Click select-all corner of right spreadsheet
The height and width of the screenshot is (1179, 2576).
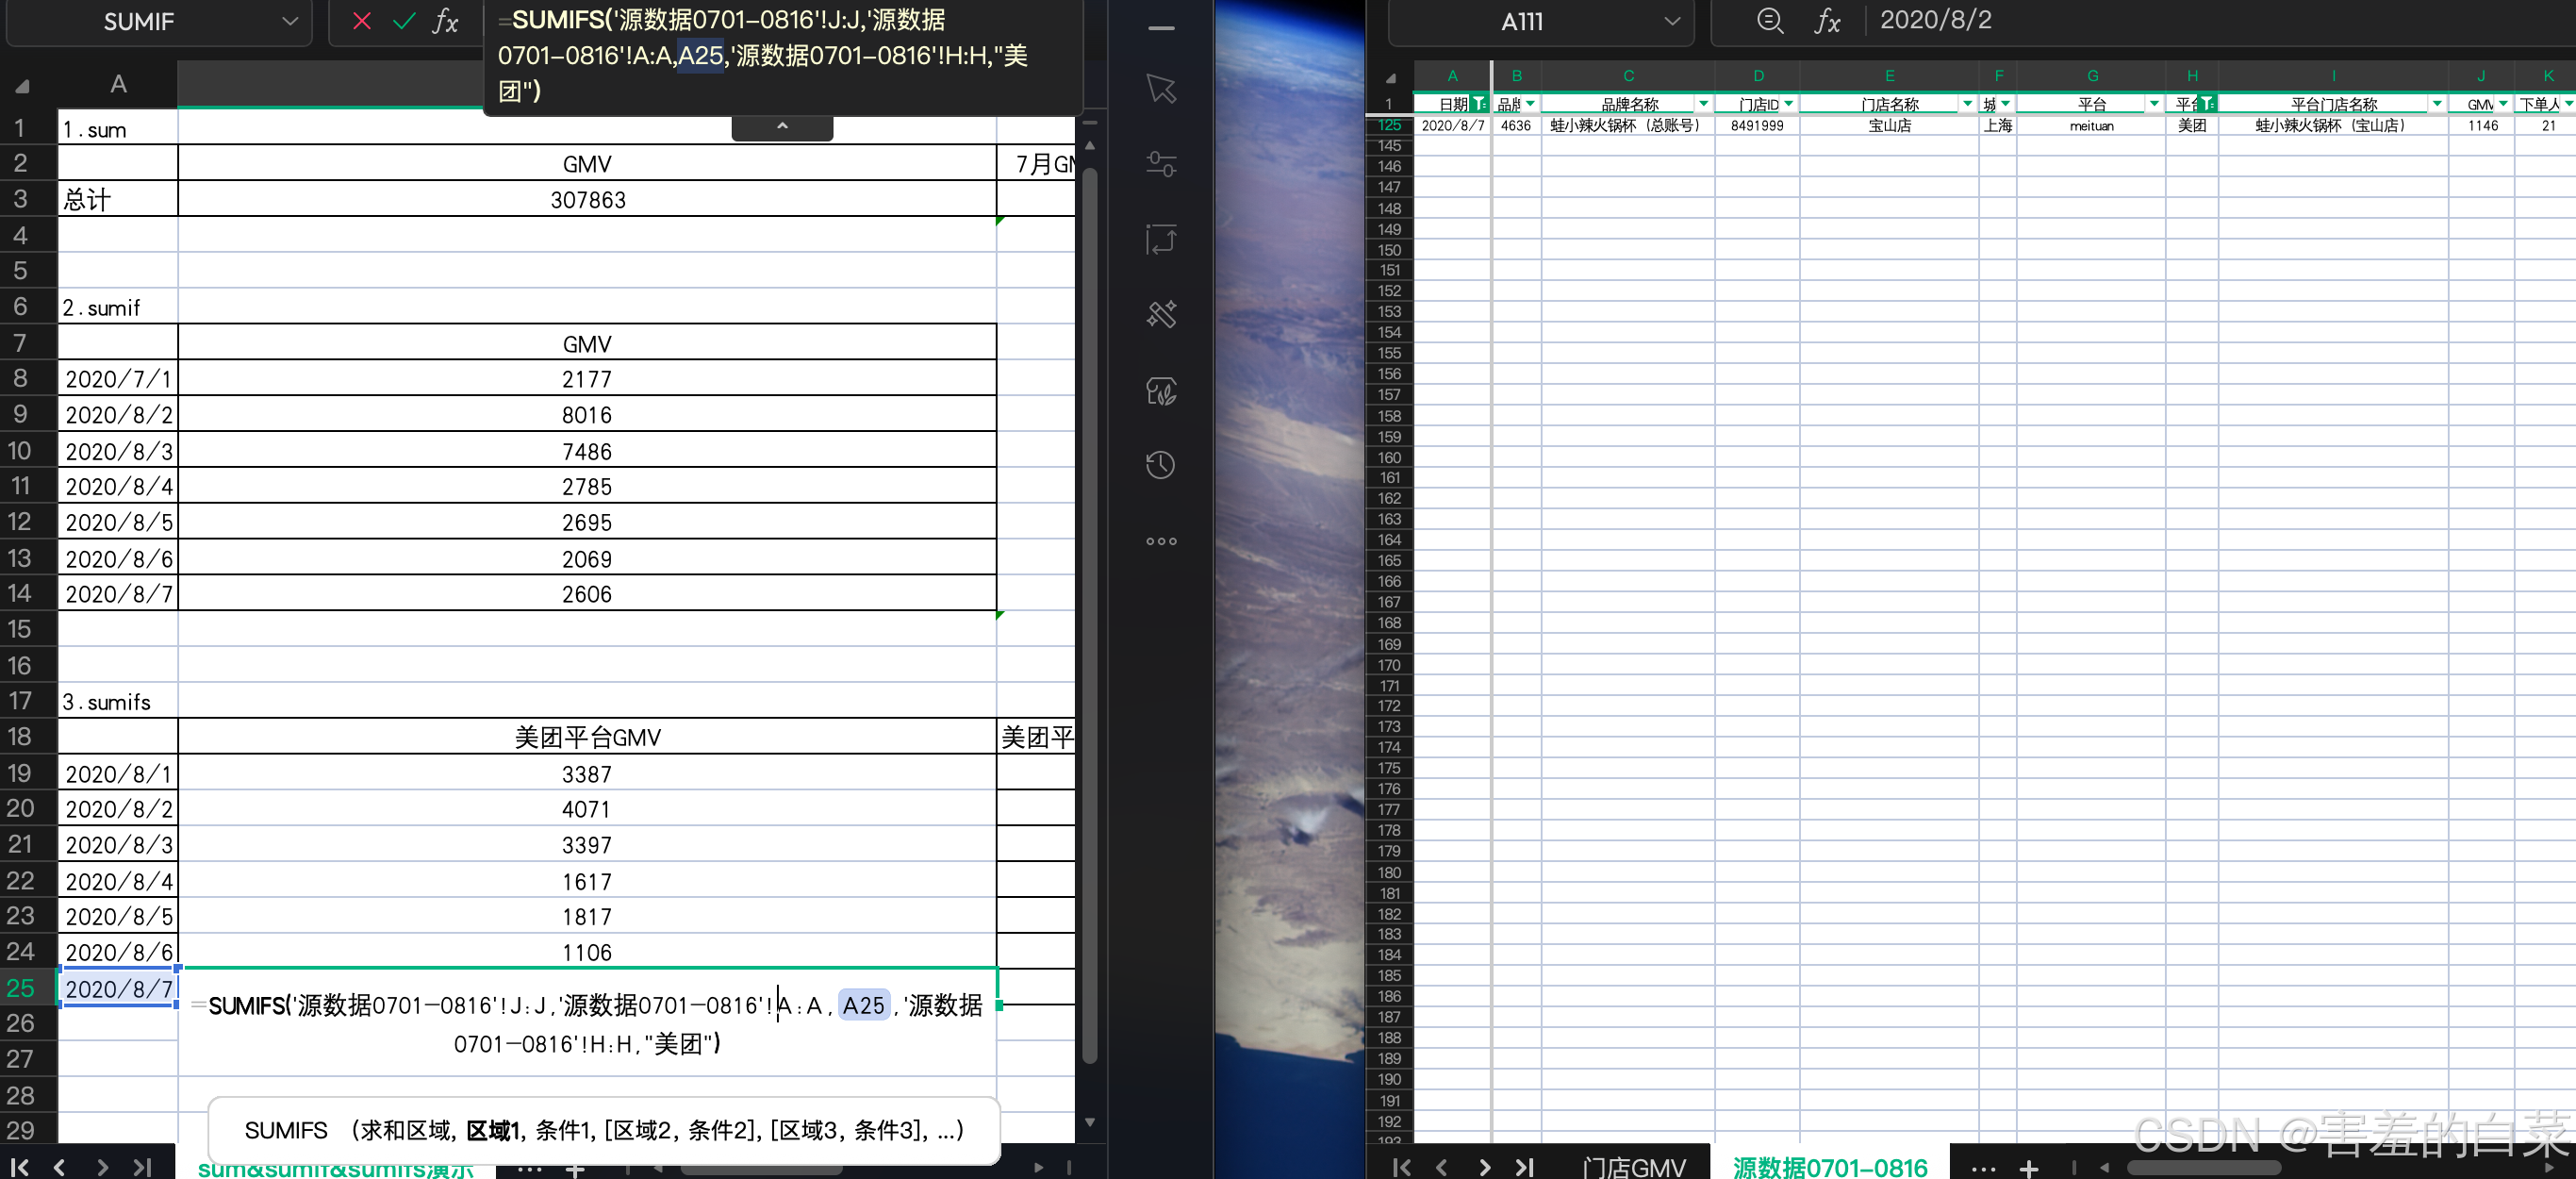(x=1390, y=77)
